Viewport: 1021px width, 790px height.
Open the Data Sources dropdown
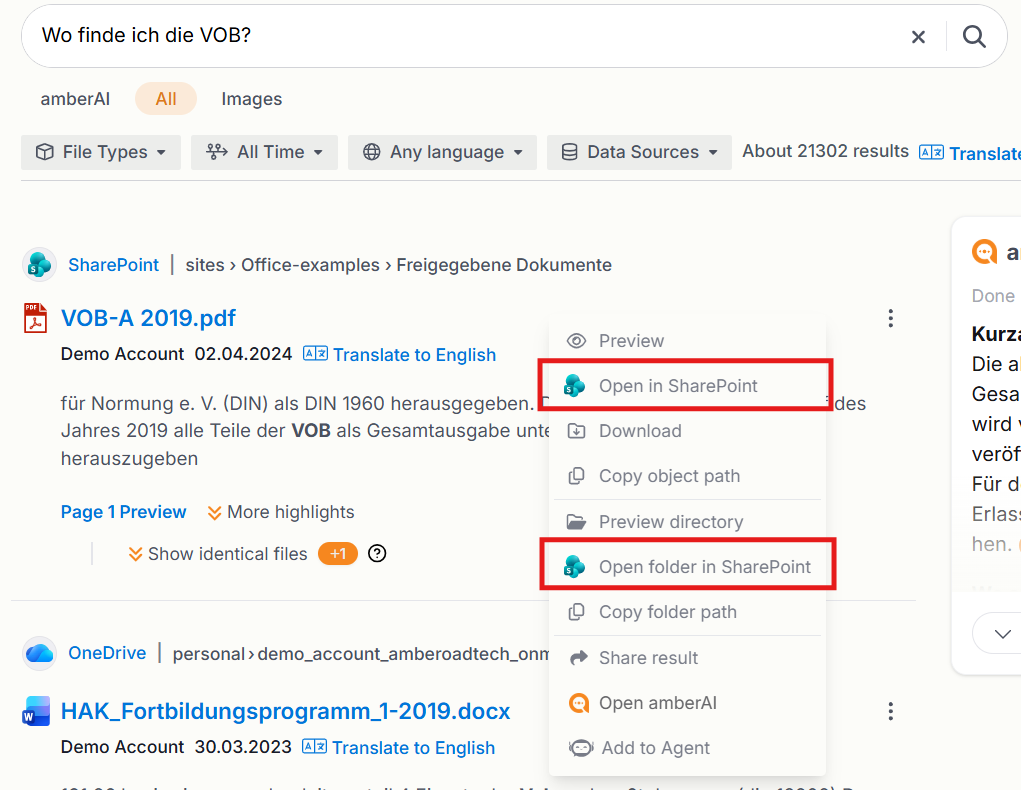point(639,152)
